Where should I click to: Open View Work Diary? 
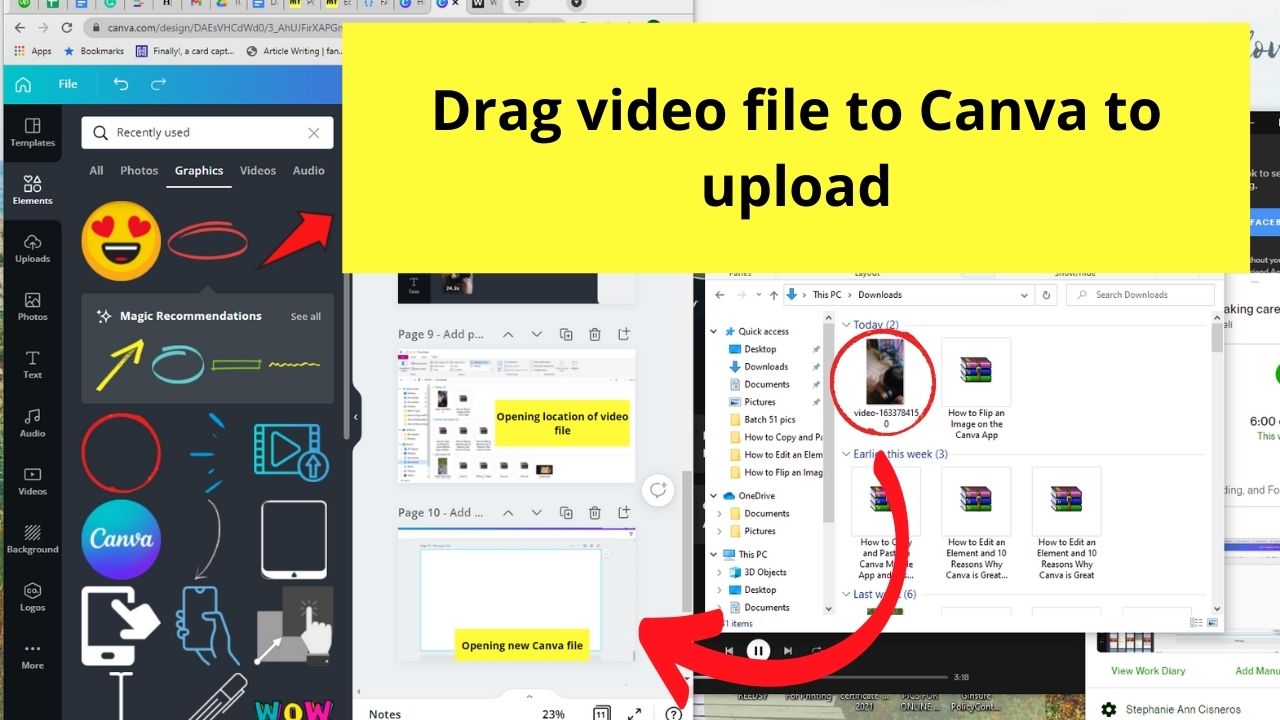pos(1146,670)
